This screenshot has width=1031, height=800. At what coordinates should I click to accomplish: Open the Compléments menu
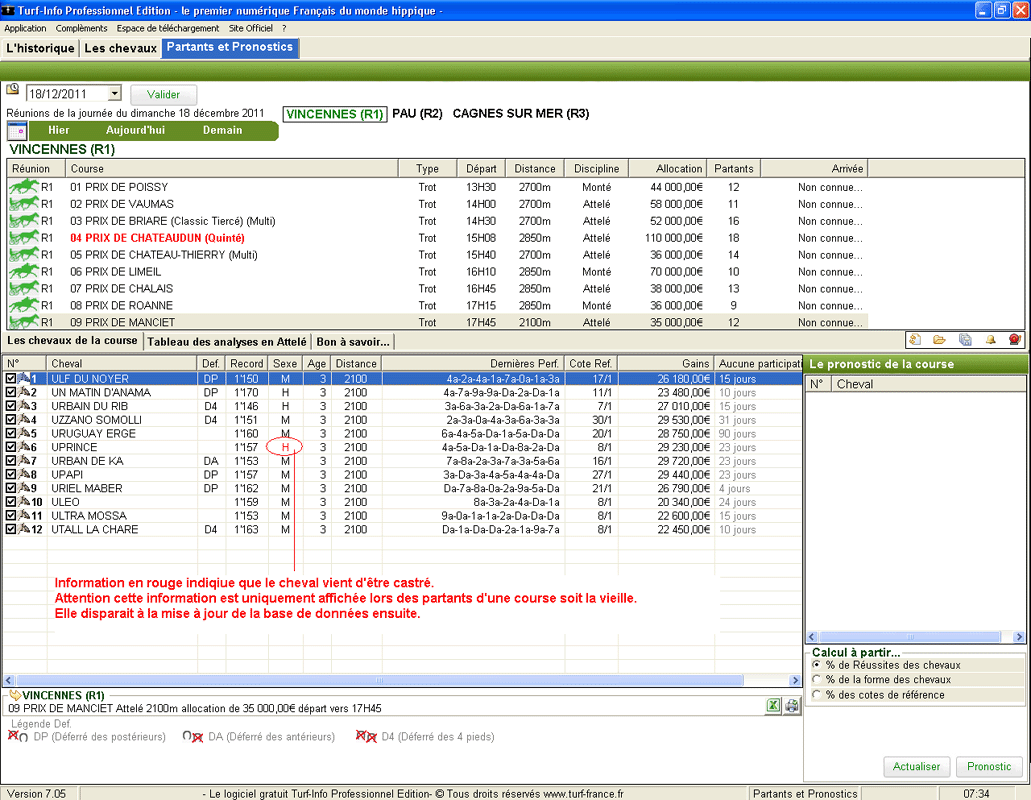[x=82, y=28]
